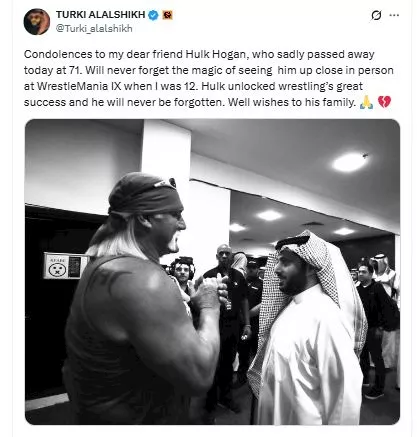Viewport: 417px width, 437px height.
Task: Click the folded hands emoji in the tweet
Action: pyautogui.click(x=366, y=102)
